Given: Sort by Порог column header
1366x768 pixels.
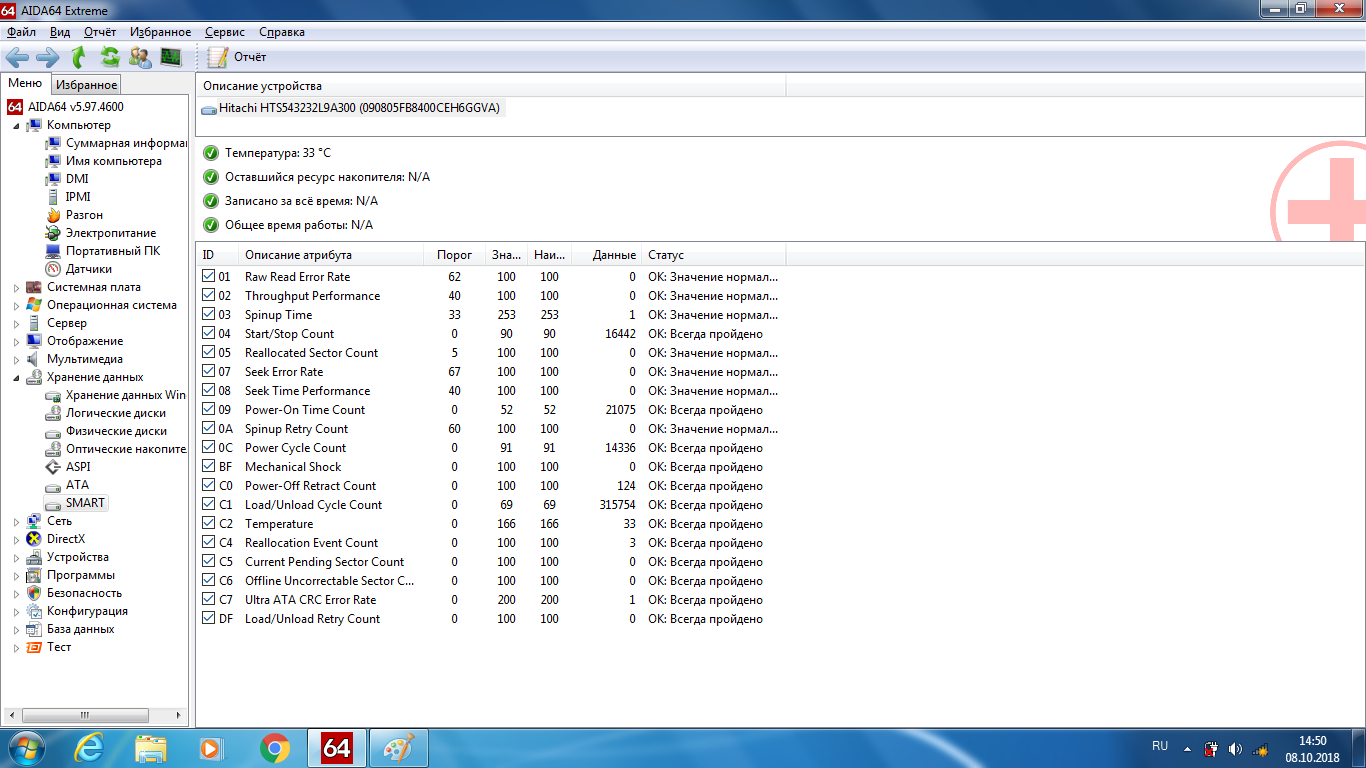Looking at the screenshot, I should pos(454,255).
